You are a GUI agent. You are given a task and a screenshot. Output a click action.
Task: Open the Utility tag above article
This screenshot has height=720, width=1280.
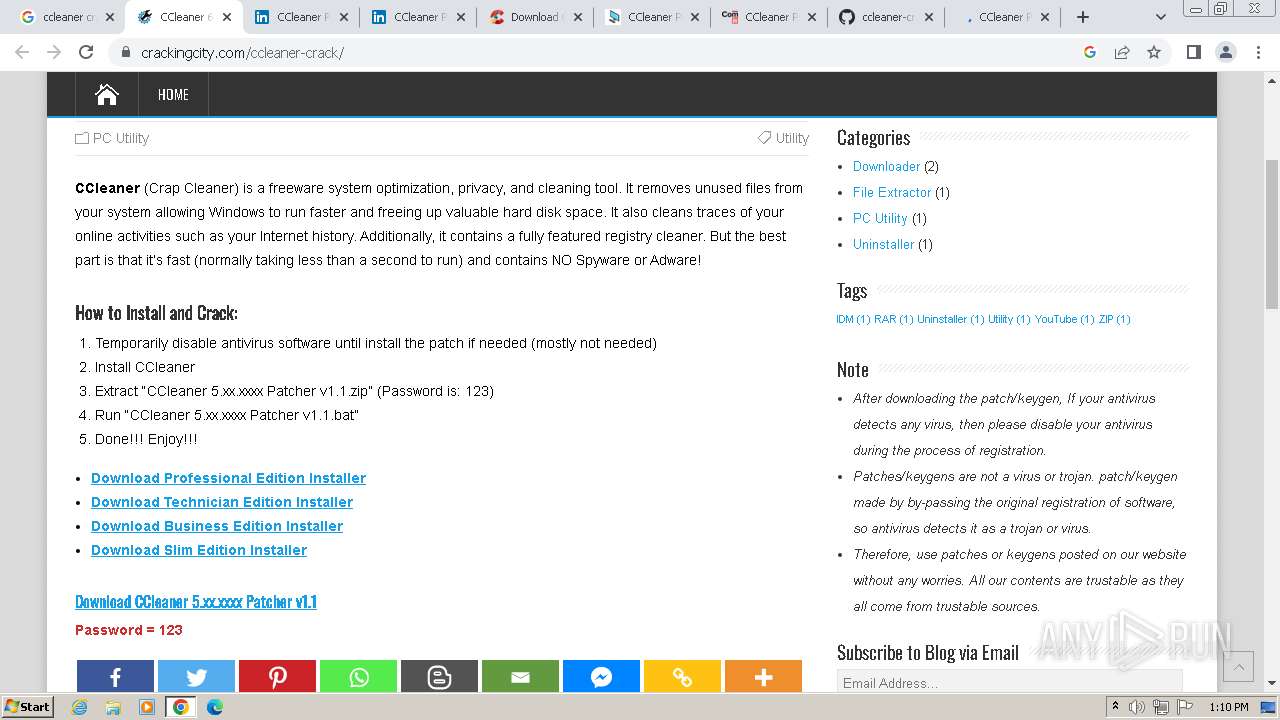tap(792, 138)
